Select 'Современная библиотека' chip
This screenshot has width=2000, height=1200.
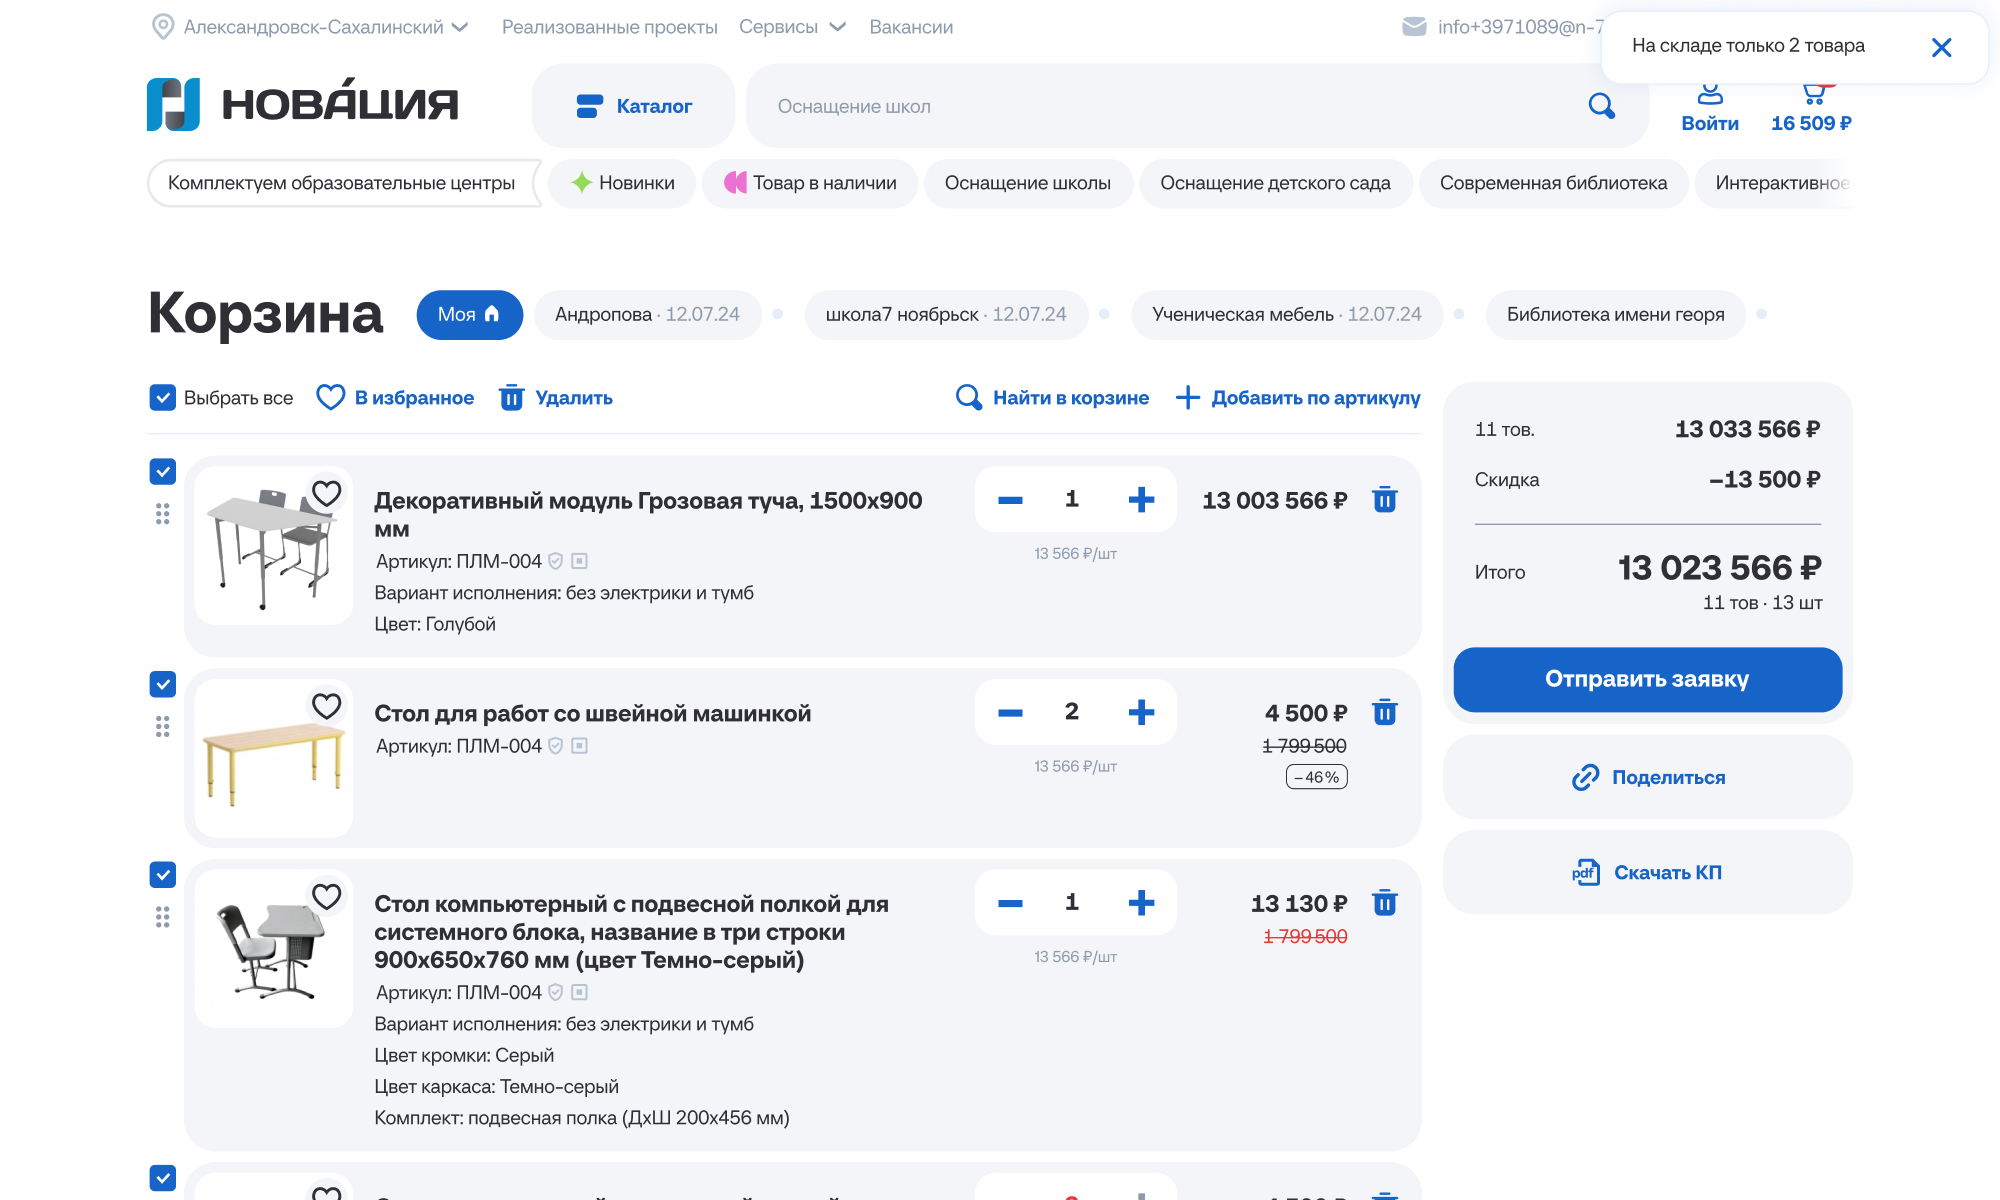pos(1553,183)
